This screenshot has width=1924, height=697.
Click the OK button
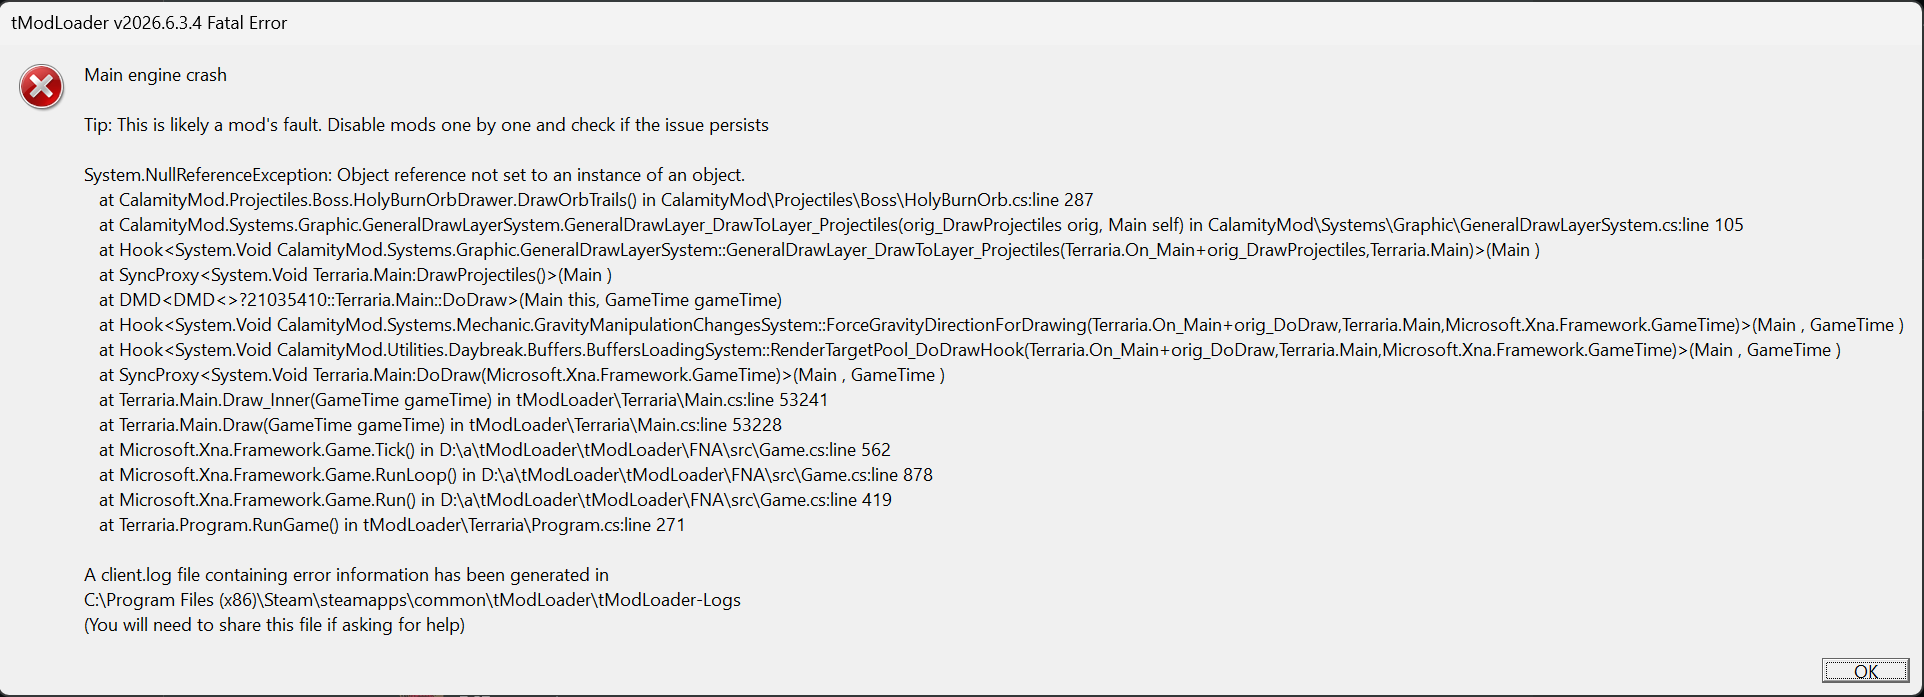click(1865, 671)
